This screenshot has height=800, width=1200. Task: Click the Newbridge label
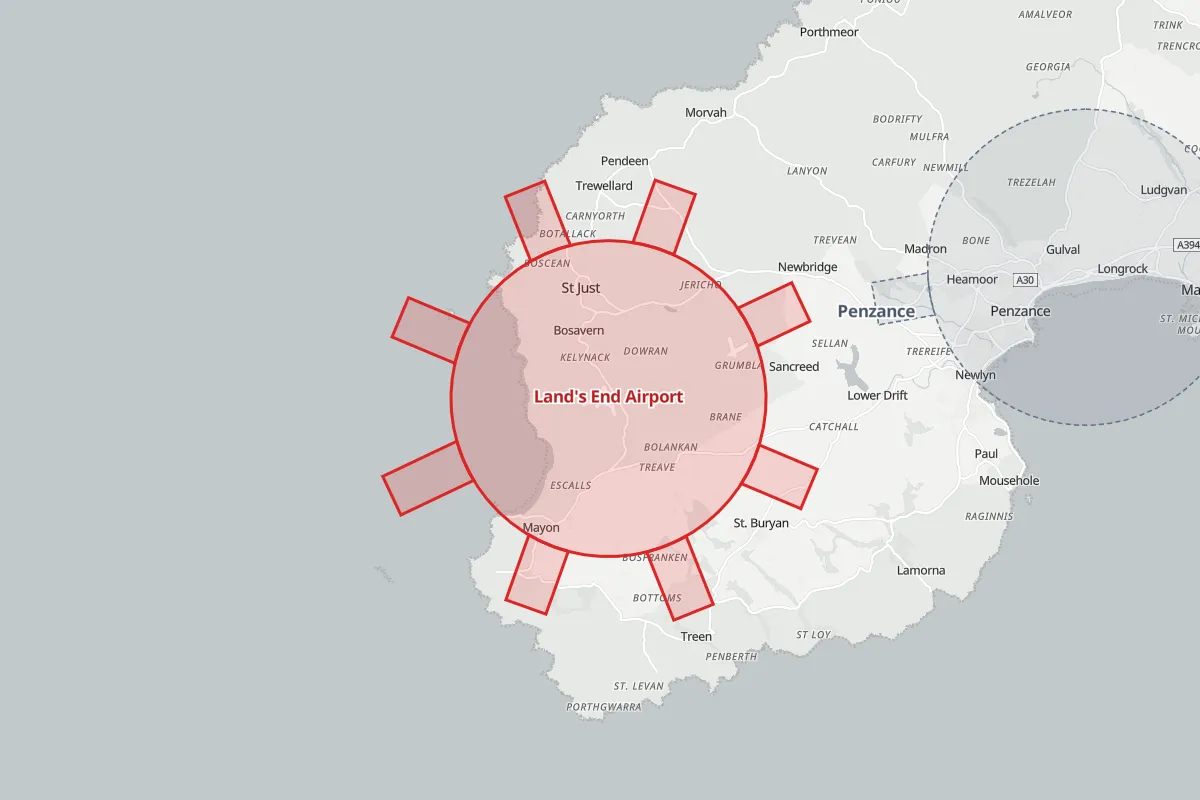[x=808, y=267]
